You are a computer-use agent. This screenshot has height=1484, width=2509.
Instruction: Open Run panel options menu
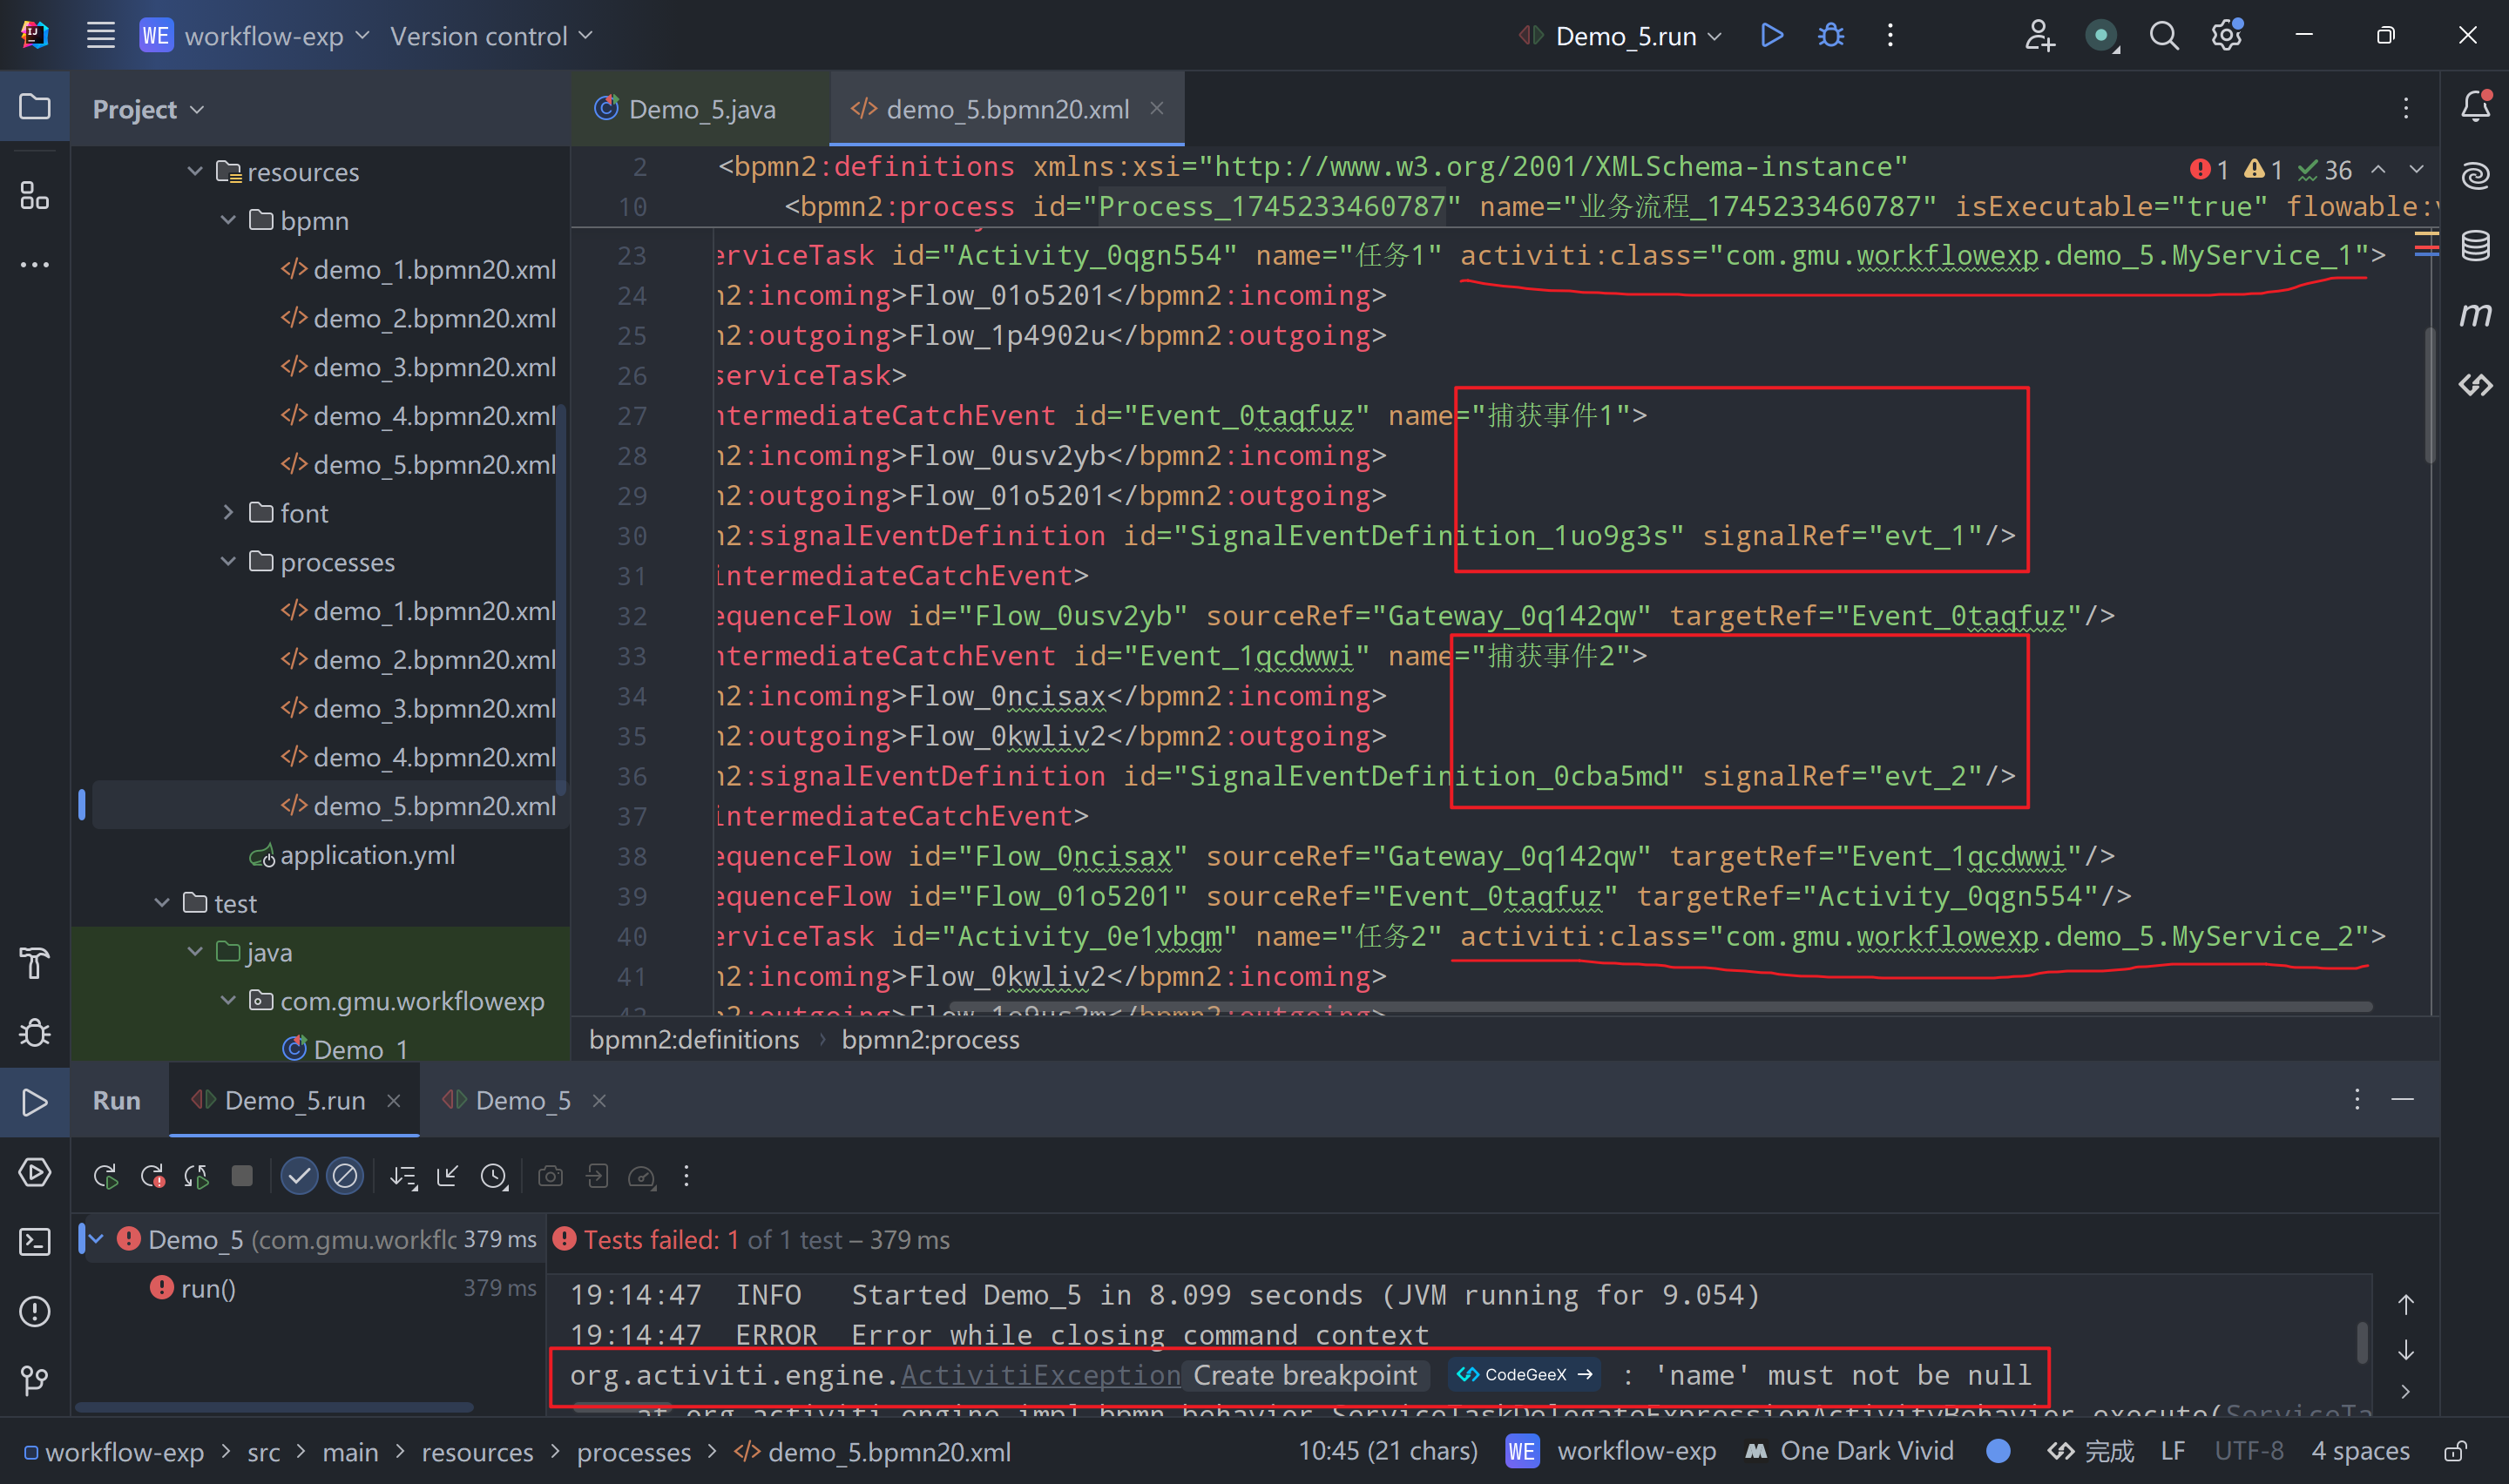[x=2357, y=1099]
